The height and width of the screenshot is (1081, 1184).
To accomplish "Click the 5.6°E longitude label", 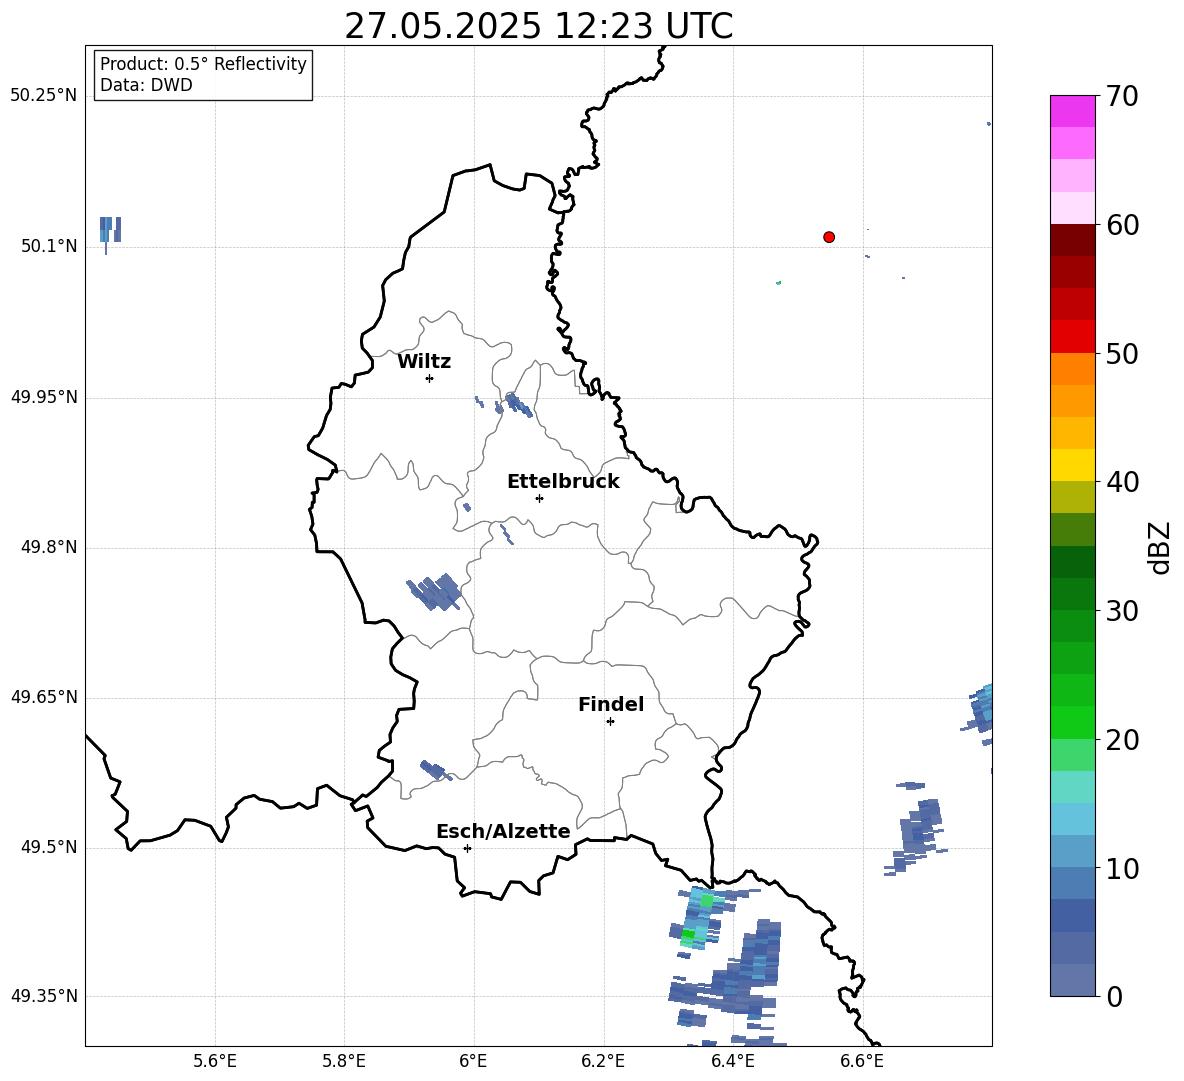I will (215, 1061).
